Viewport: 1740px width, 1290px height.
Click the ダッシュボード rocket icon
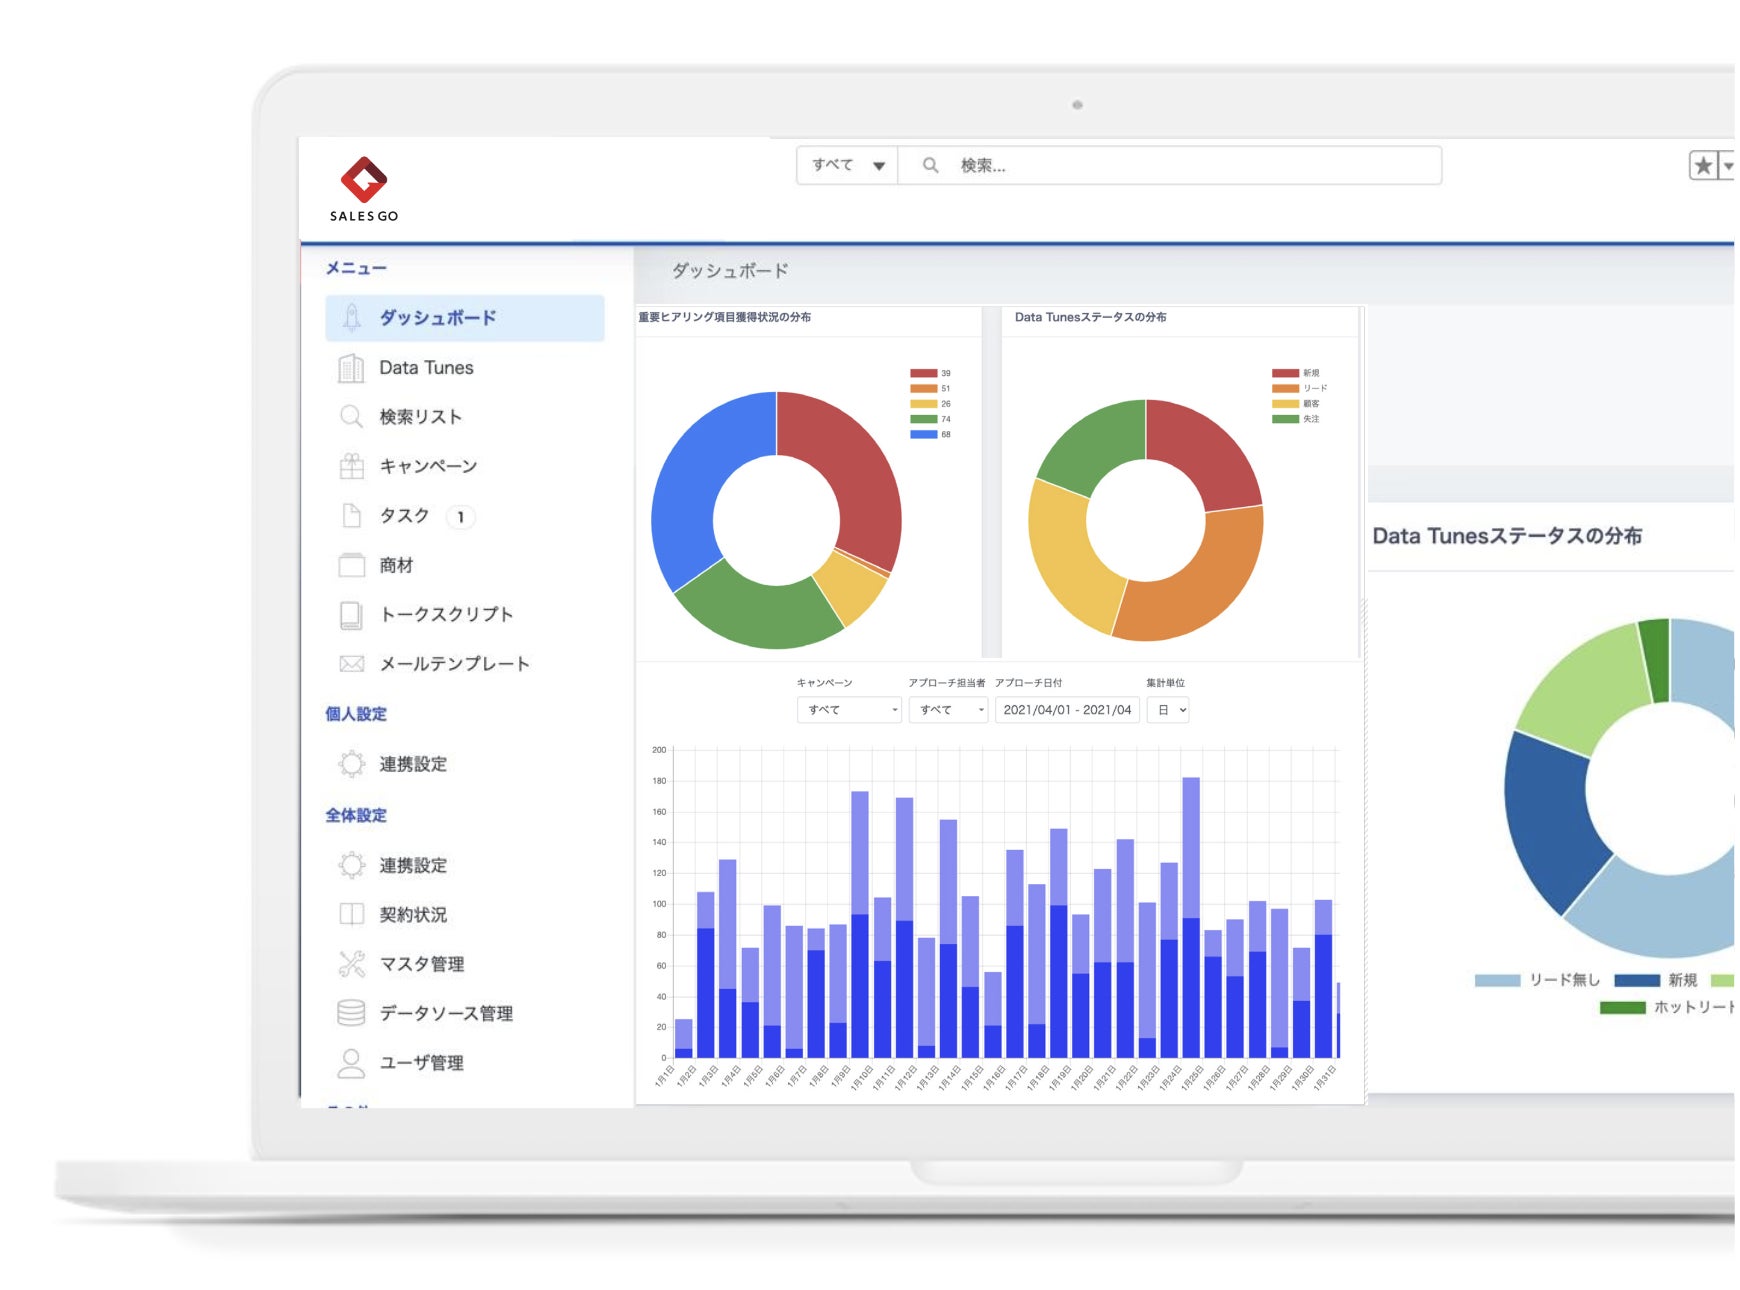tap(351, 318)
